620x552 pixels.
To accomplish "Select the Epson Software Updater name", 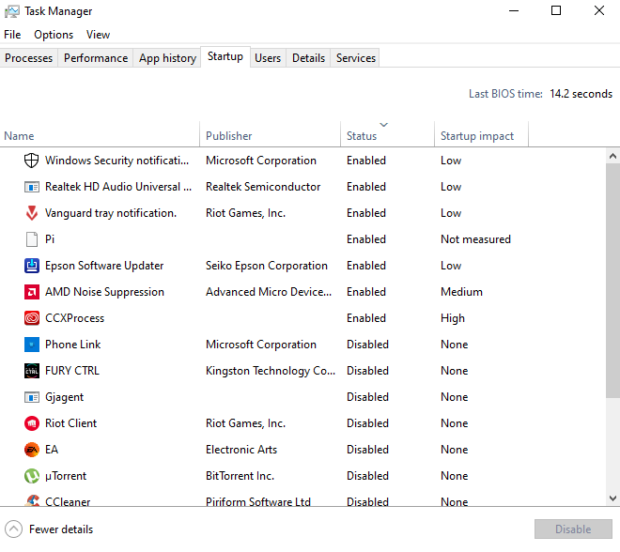I will pyautogui.click(x=104, y=266).
